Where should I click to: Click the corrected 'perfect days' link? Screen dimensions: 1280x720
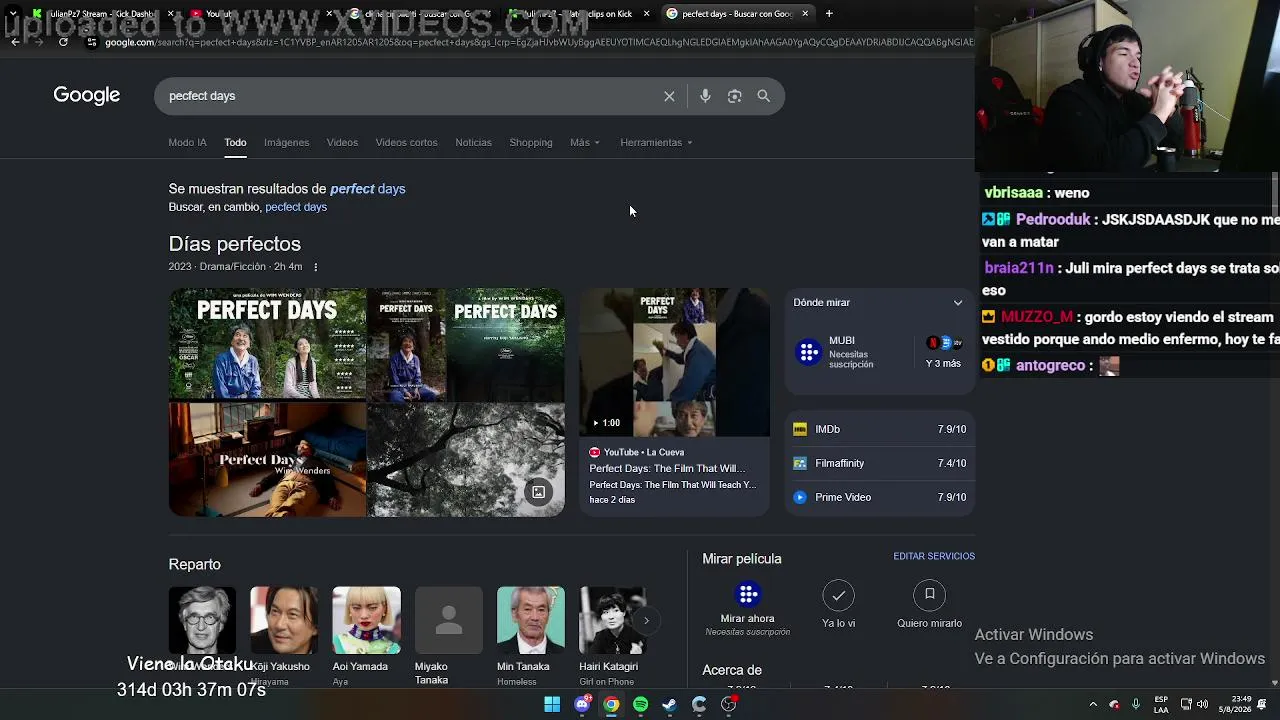tap(367, 189)
